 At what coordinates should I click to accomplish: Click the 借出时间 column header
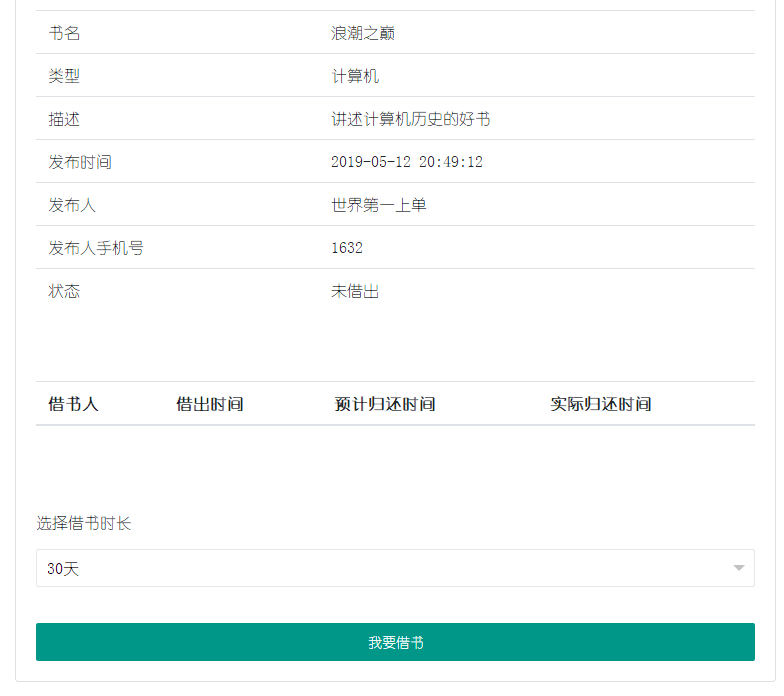(209, 405)
